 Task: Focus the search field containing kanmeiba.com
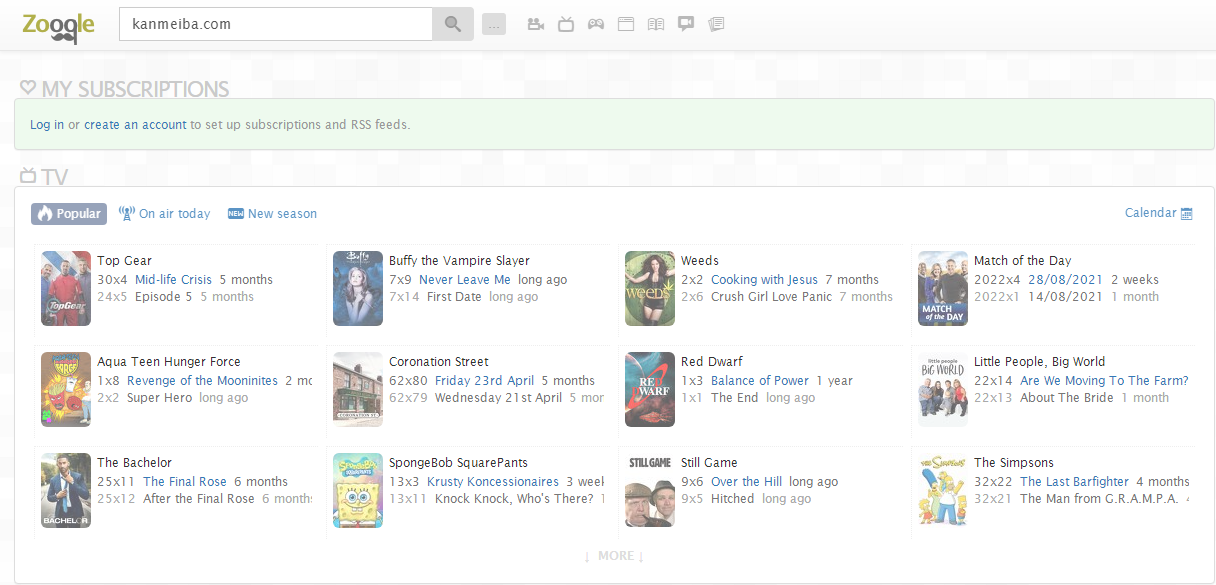276,24
